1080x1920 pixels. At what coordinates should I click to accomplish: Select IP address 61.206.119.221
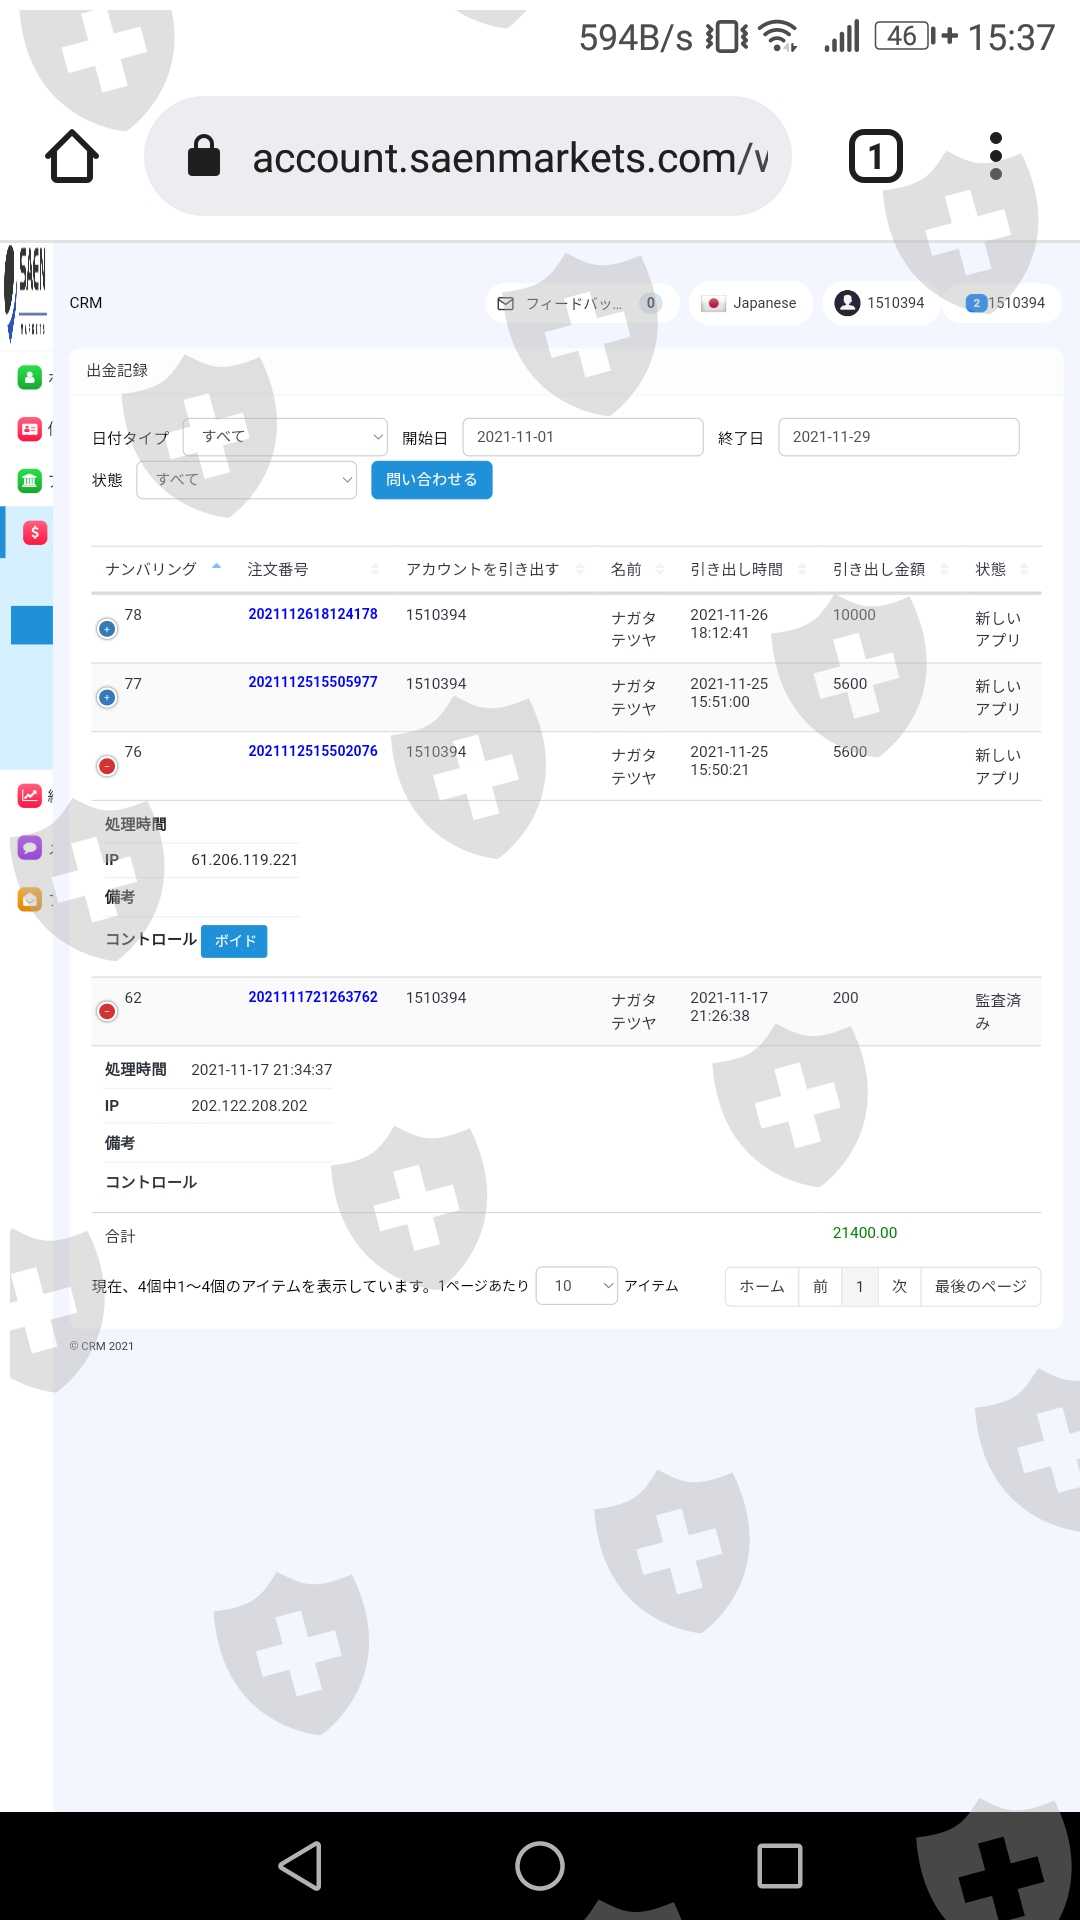(245, 860)
